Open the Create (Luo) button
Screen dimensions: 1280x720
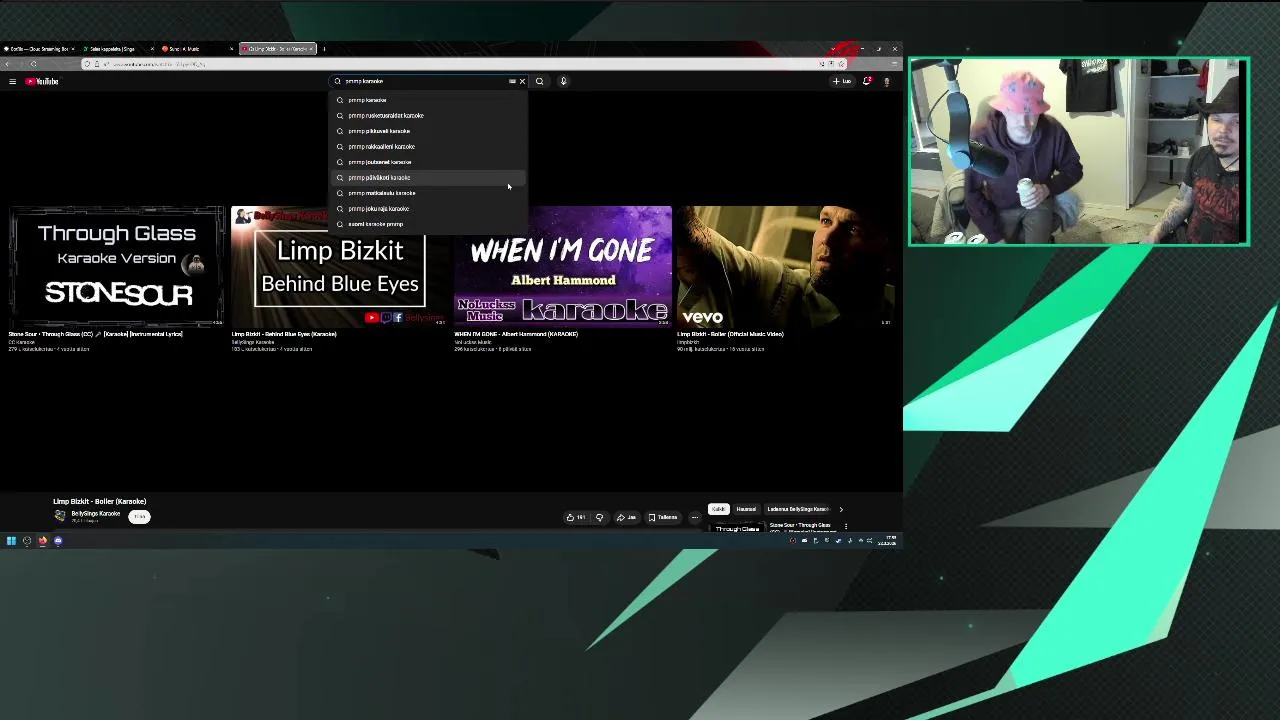(x=842, y=81)
